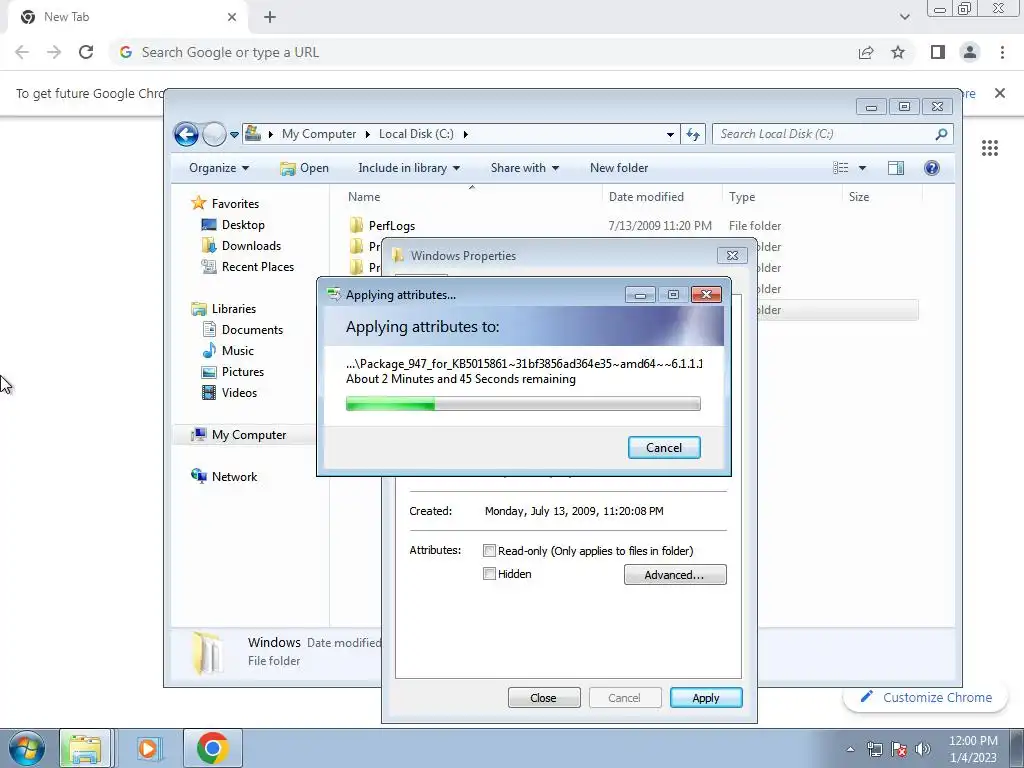This screenshot has height=768, width=1024.
Task: Open Google apps grid icon
Action: click(990, 148)
